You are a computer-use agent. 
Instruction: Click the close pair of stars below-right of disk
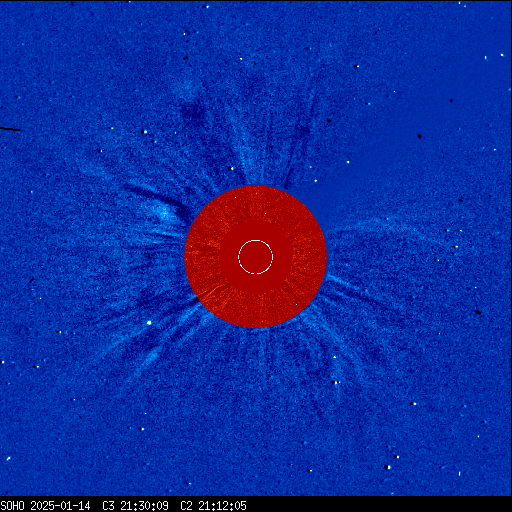point(337,382)
